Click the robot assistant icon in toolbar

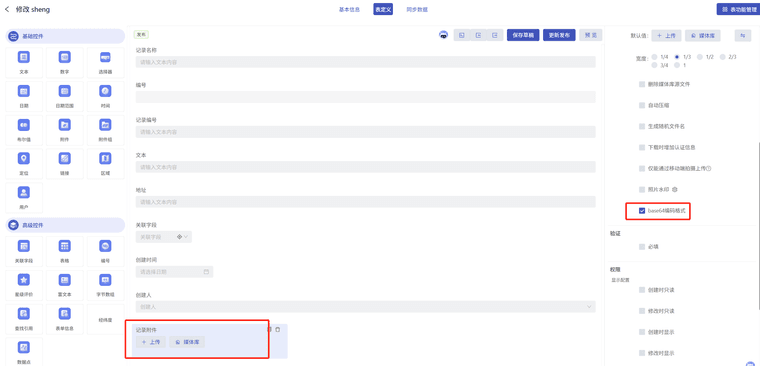click(443, 35)
